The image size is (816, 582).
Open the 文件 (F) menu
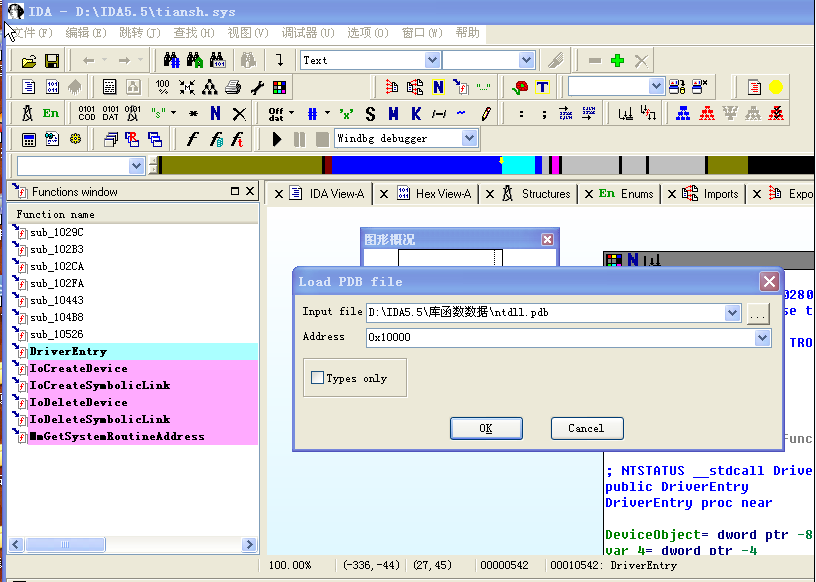click(x=32, y=33)
